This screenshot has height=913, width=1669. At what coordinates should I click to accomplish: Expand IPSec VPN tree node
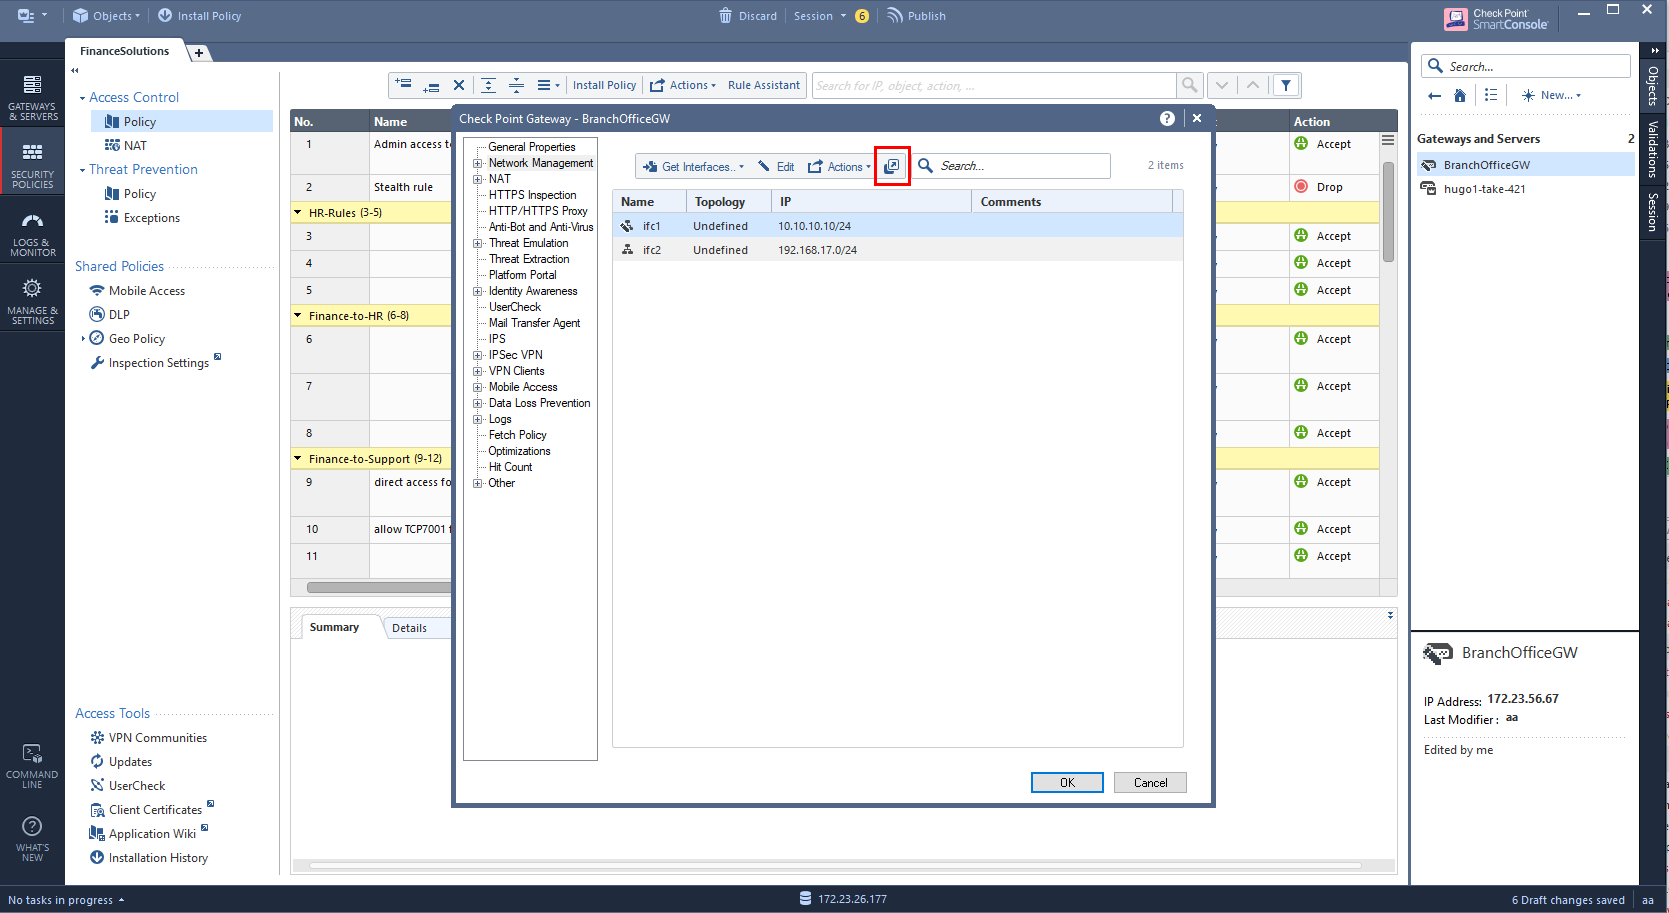[x=478, y=355]
